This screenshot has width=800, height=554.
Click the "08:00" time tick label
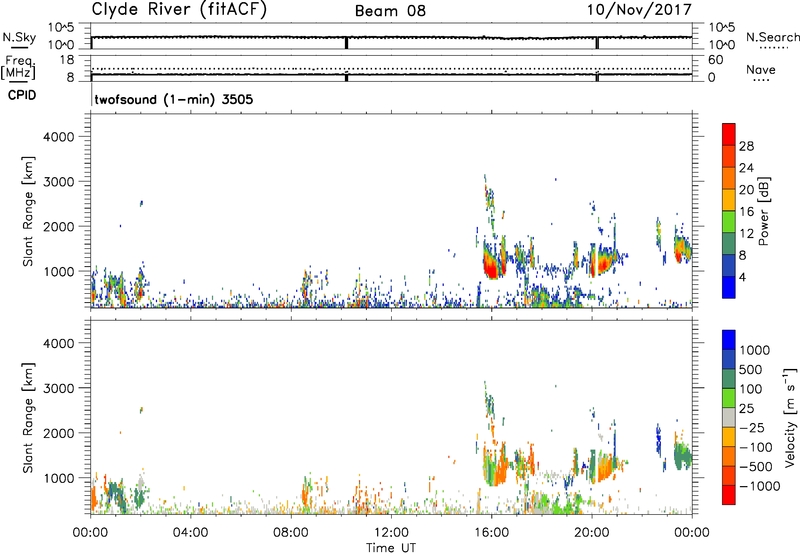291,533
